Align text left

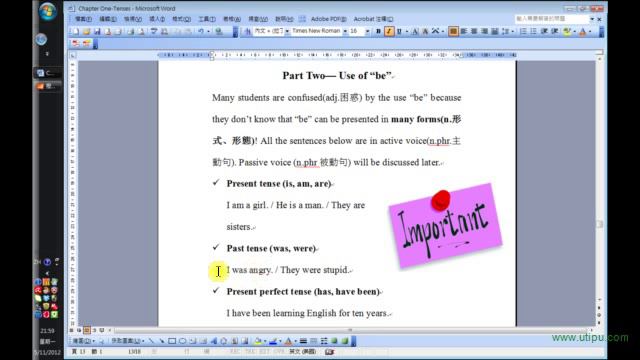click(464, 31)
